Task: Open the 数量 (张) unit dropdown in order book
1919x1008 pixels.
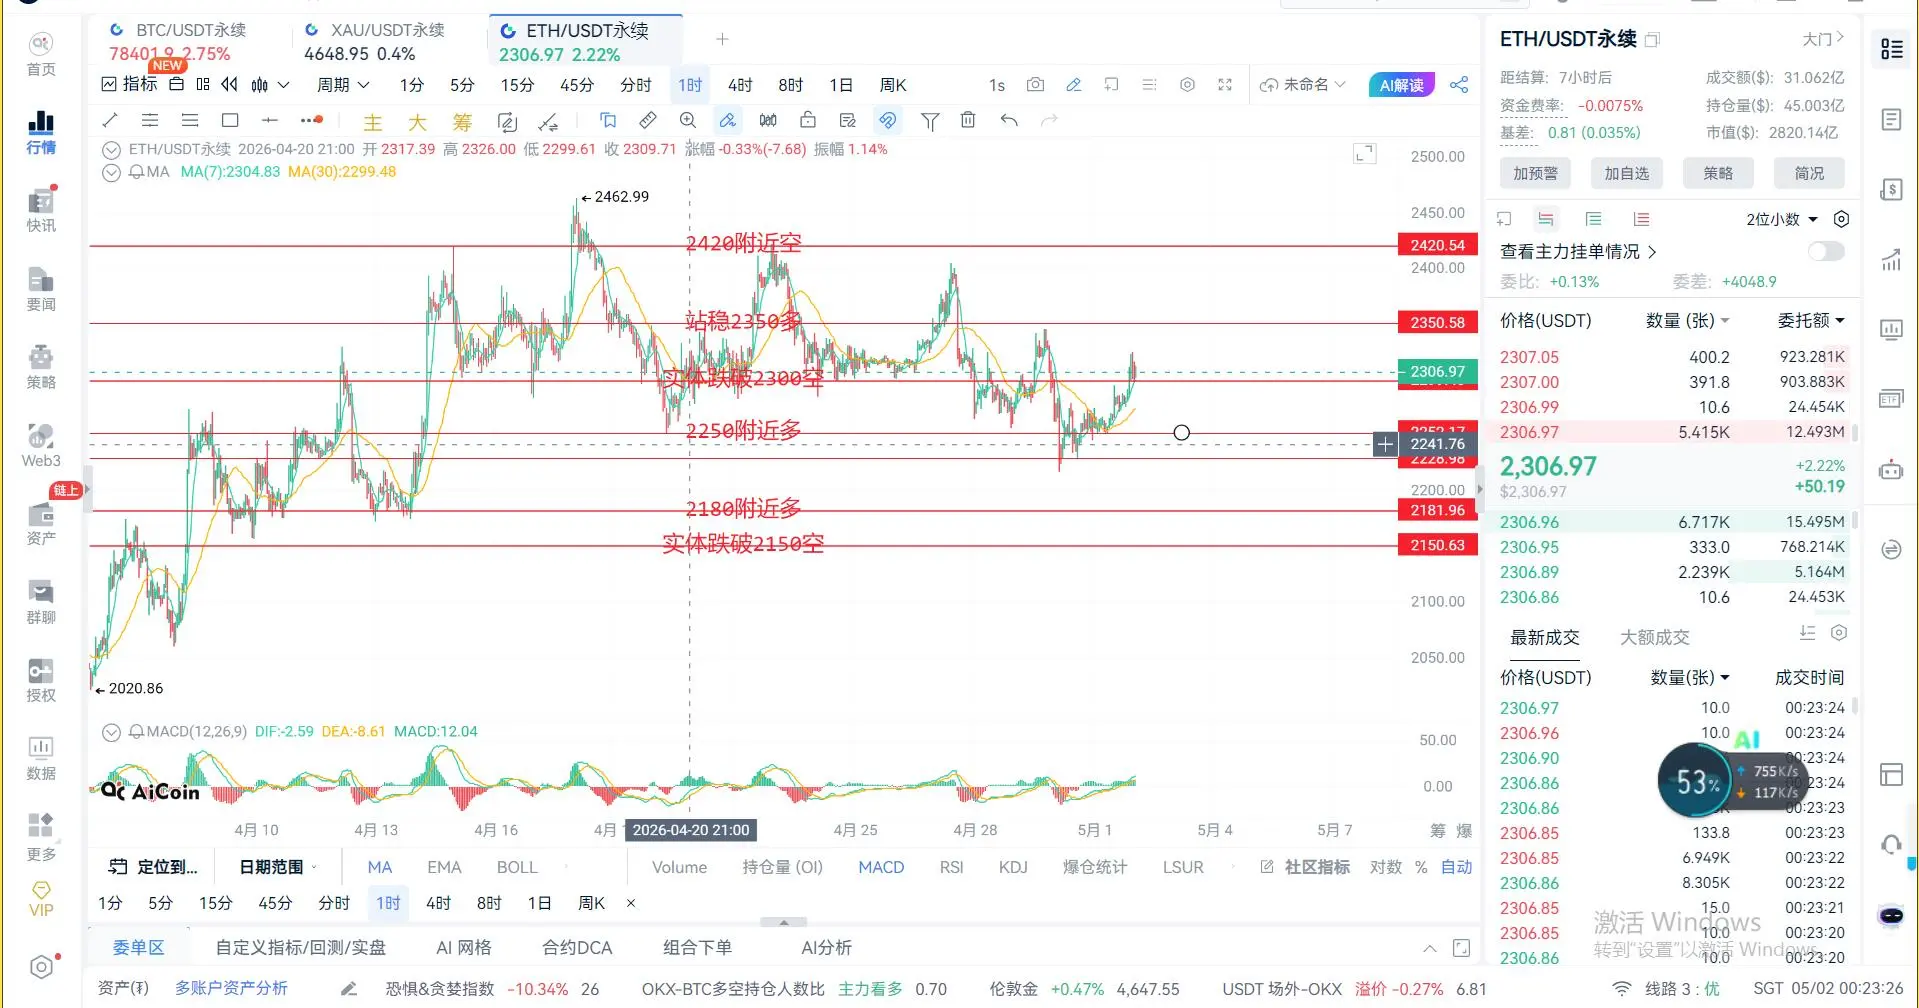Action: [1688, 320]
